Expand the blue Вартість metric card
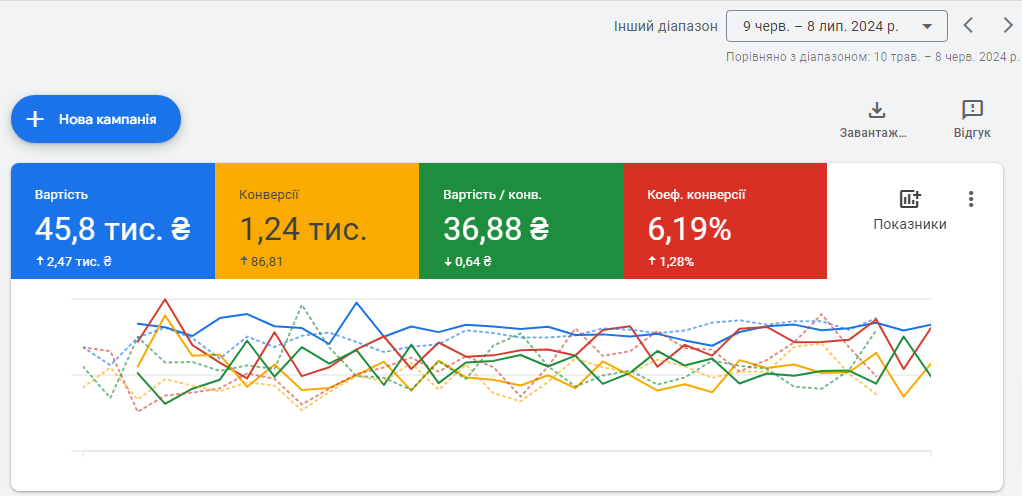Viewport: 1022px width, 496px height. pos(113,221)
